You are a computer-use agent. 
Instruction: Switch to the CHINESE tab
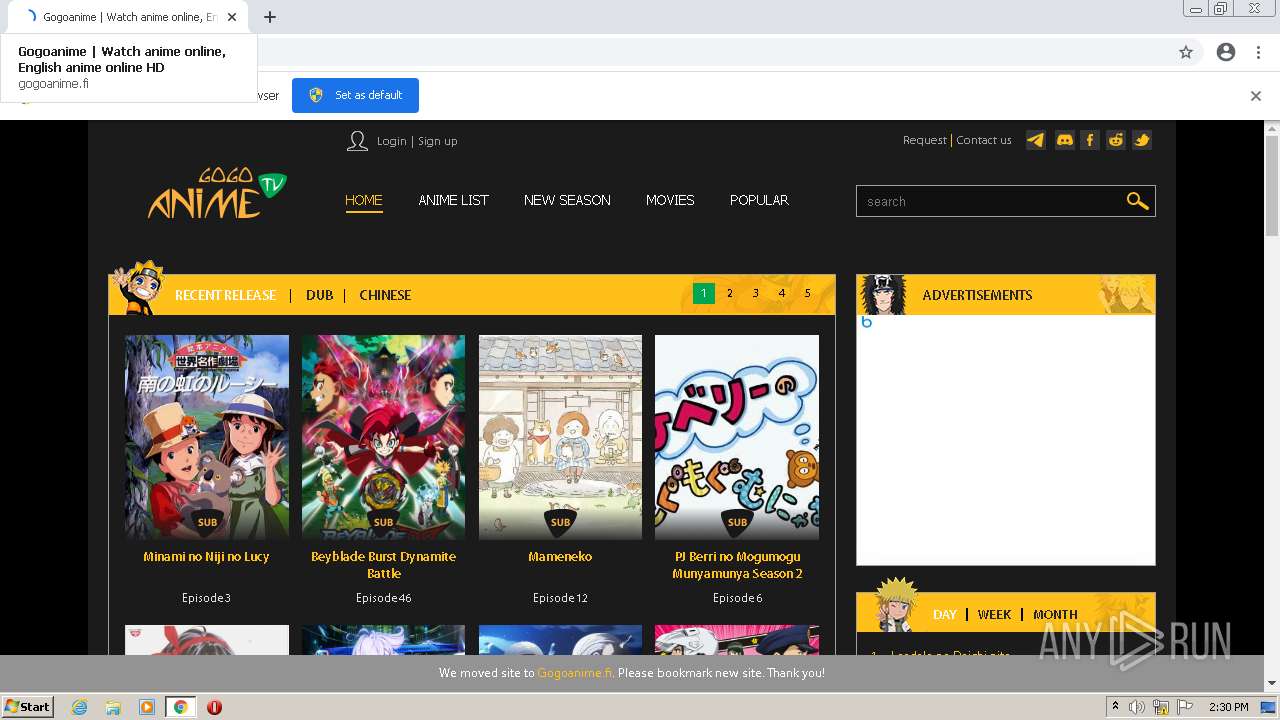(385, 295)
